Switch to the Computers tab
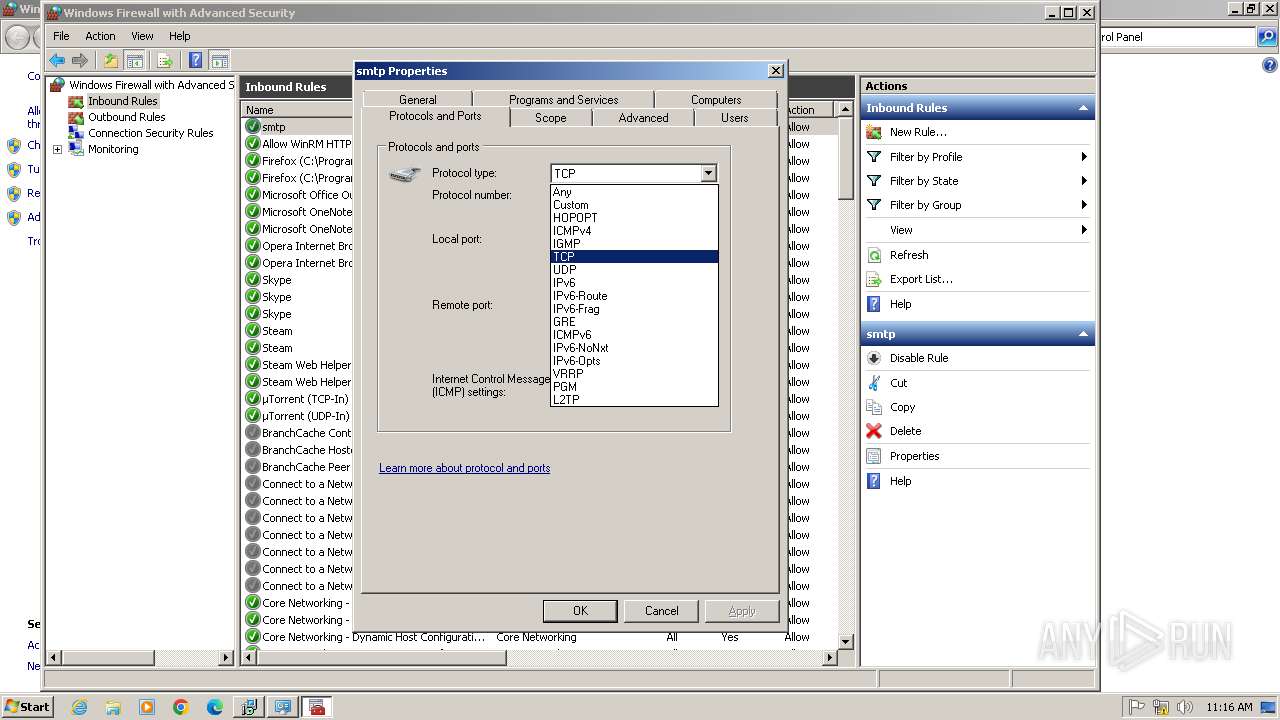The width and height of the screenshot is (1280, 720). [716, 100]
